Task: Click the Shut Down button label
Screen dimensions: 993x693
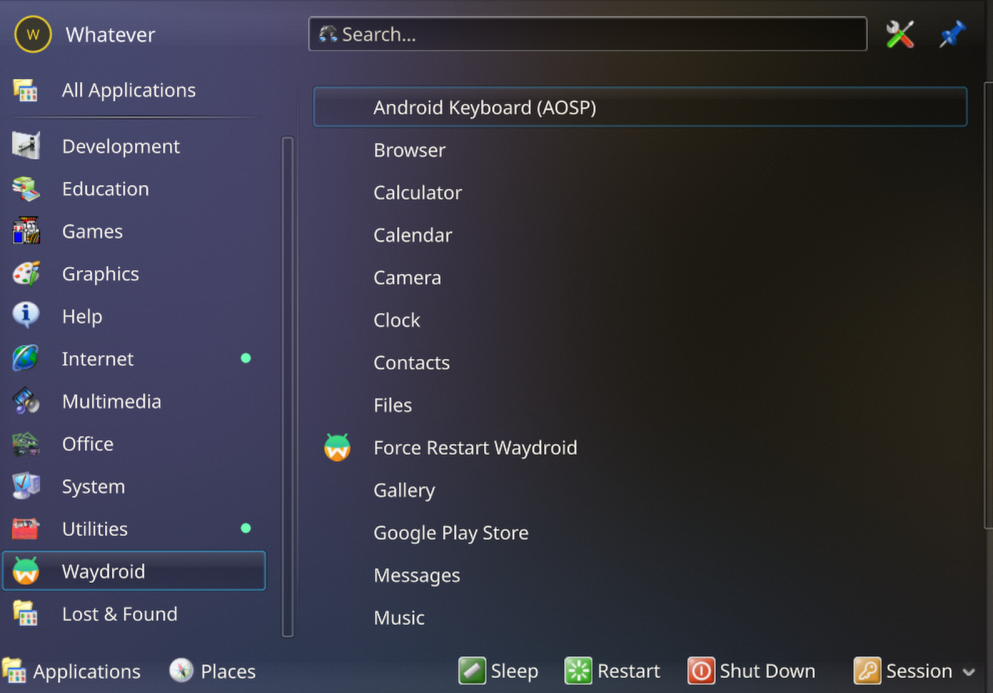Action: (x=768, y=671)
